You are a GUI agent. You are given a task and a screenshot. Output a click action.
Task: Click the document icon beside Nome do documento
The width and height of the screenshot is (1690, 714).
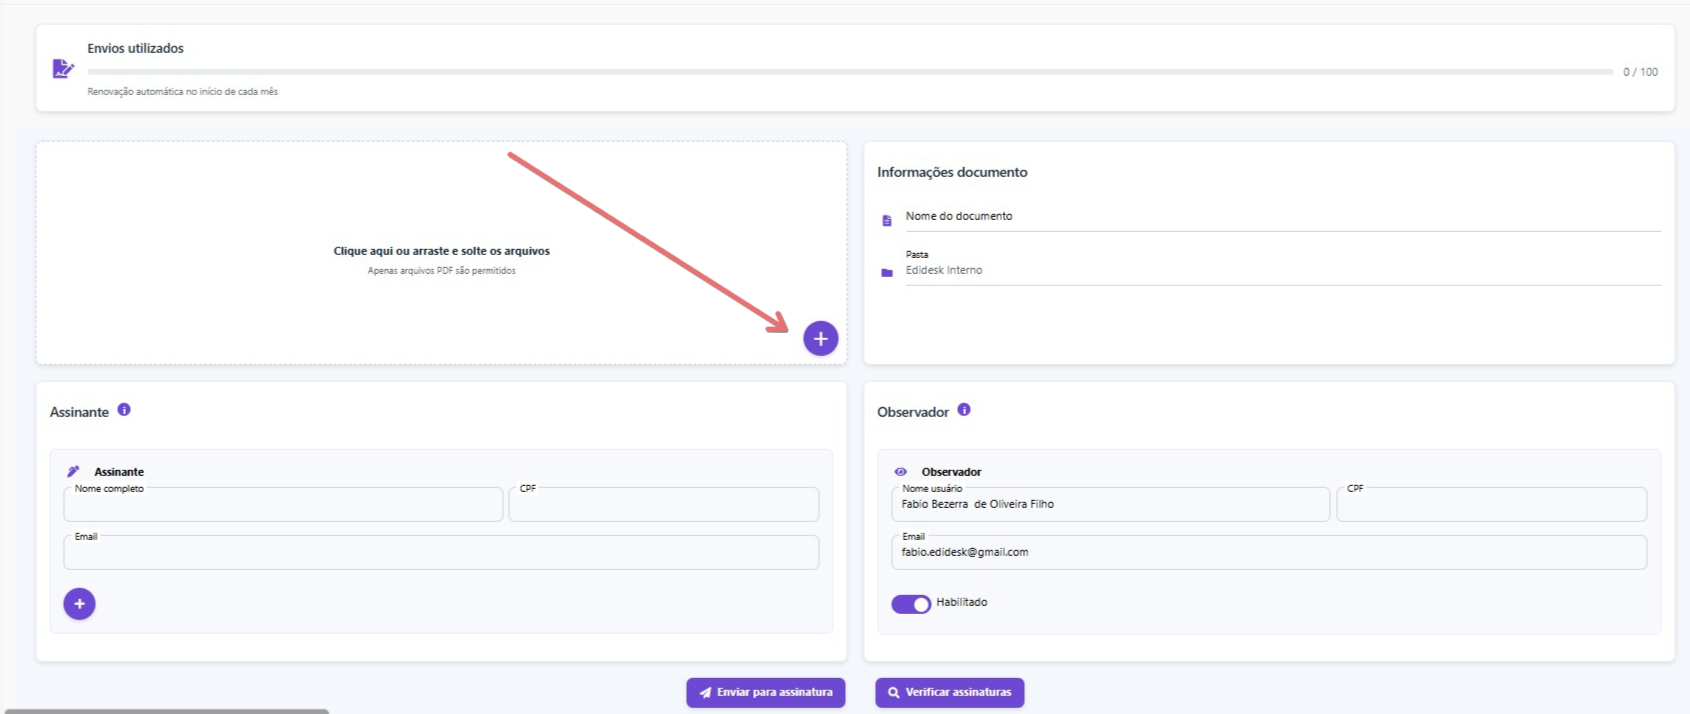(887, 220)
